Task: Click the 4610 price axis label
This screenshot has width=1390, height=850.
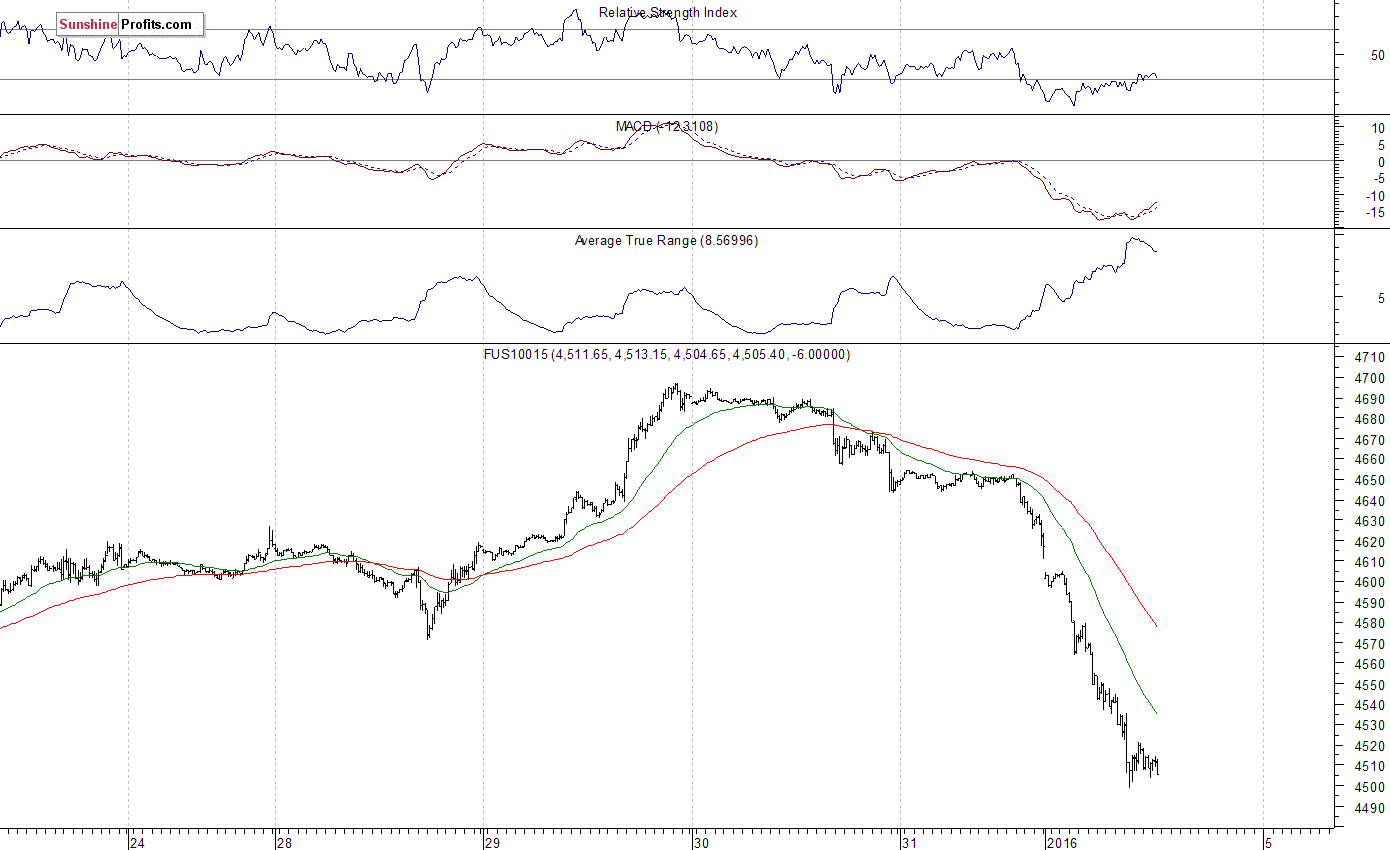Action: point(1371,563)
